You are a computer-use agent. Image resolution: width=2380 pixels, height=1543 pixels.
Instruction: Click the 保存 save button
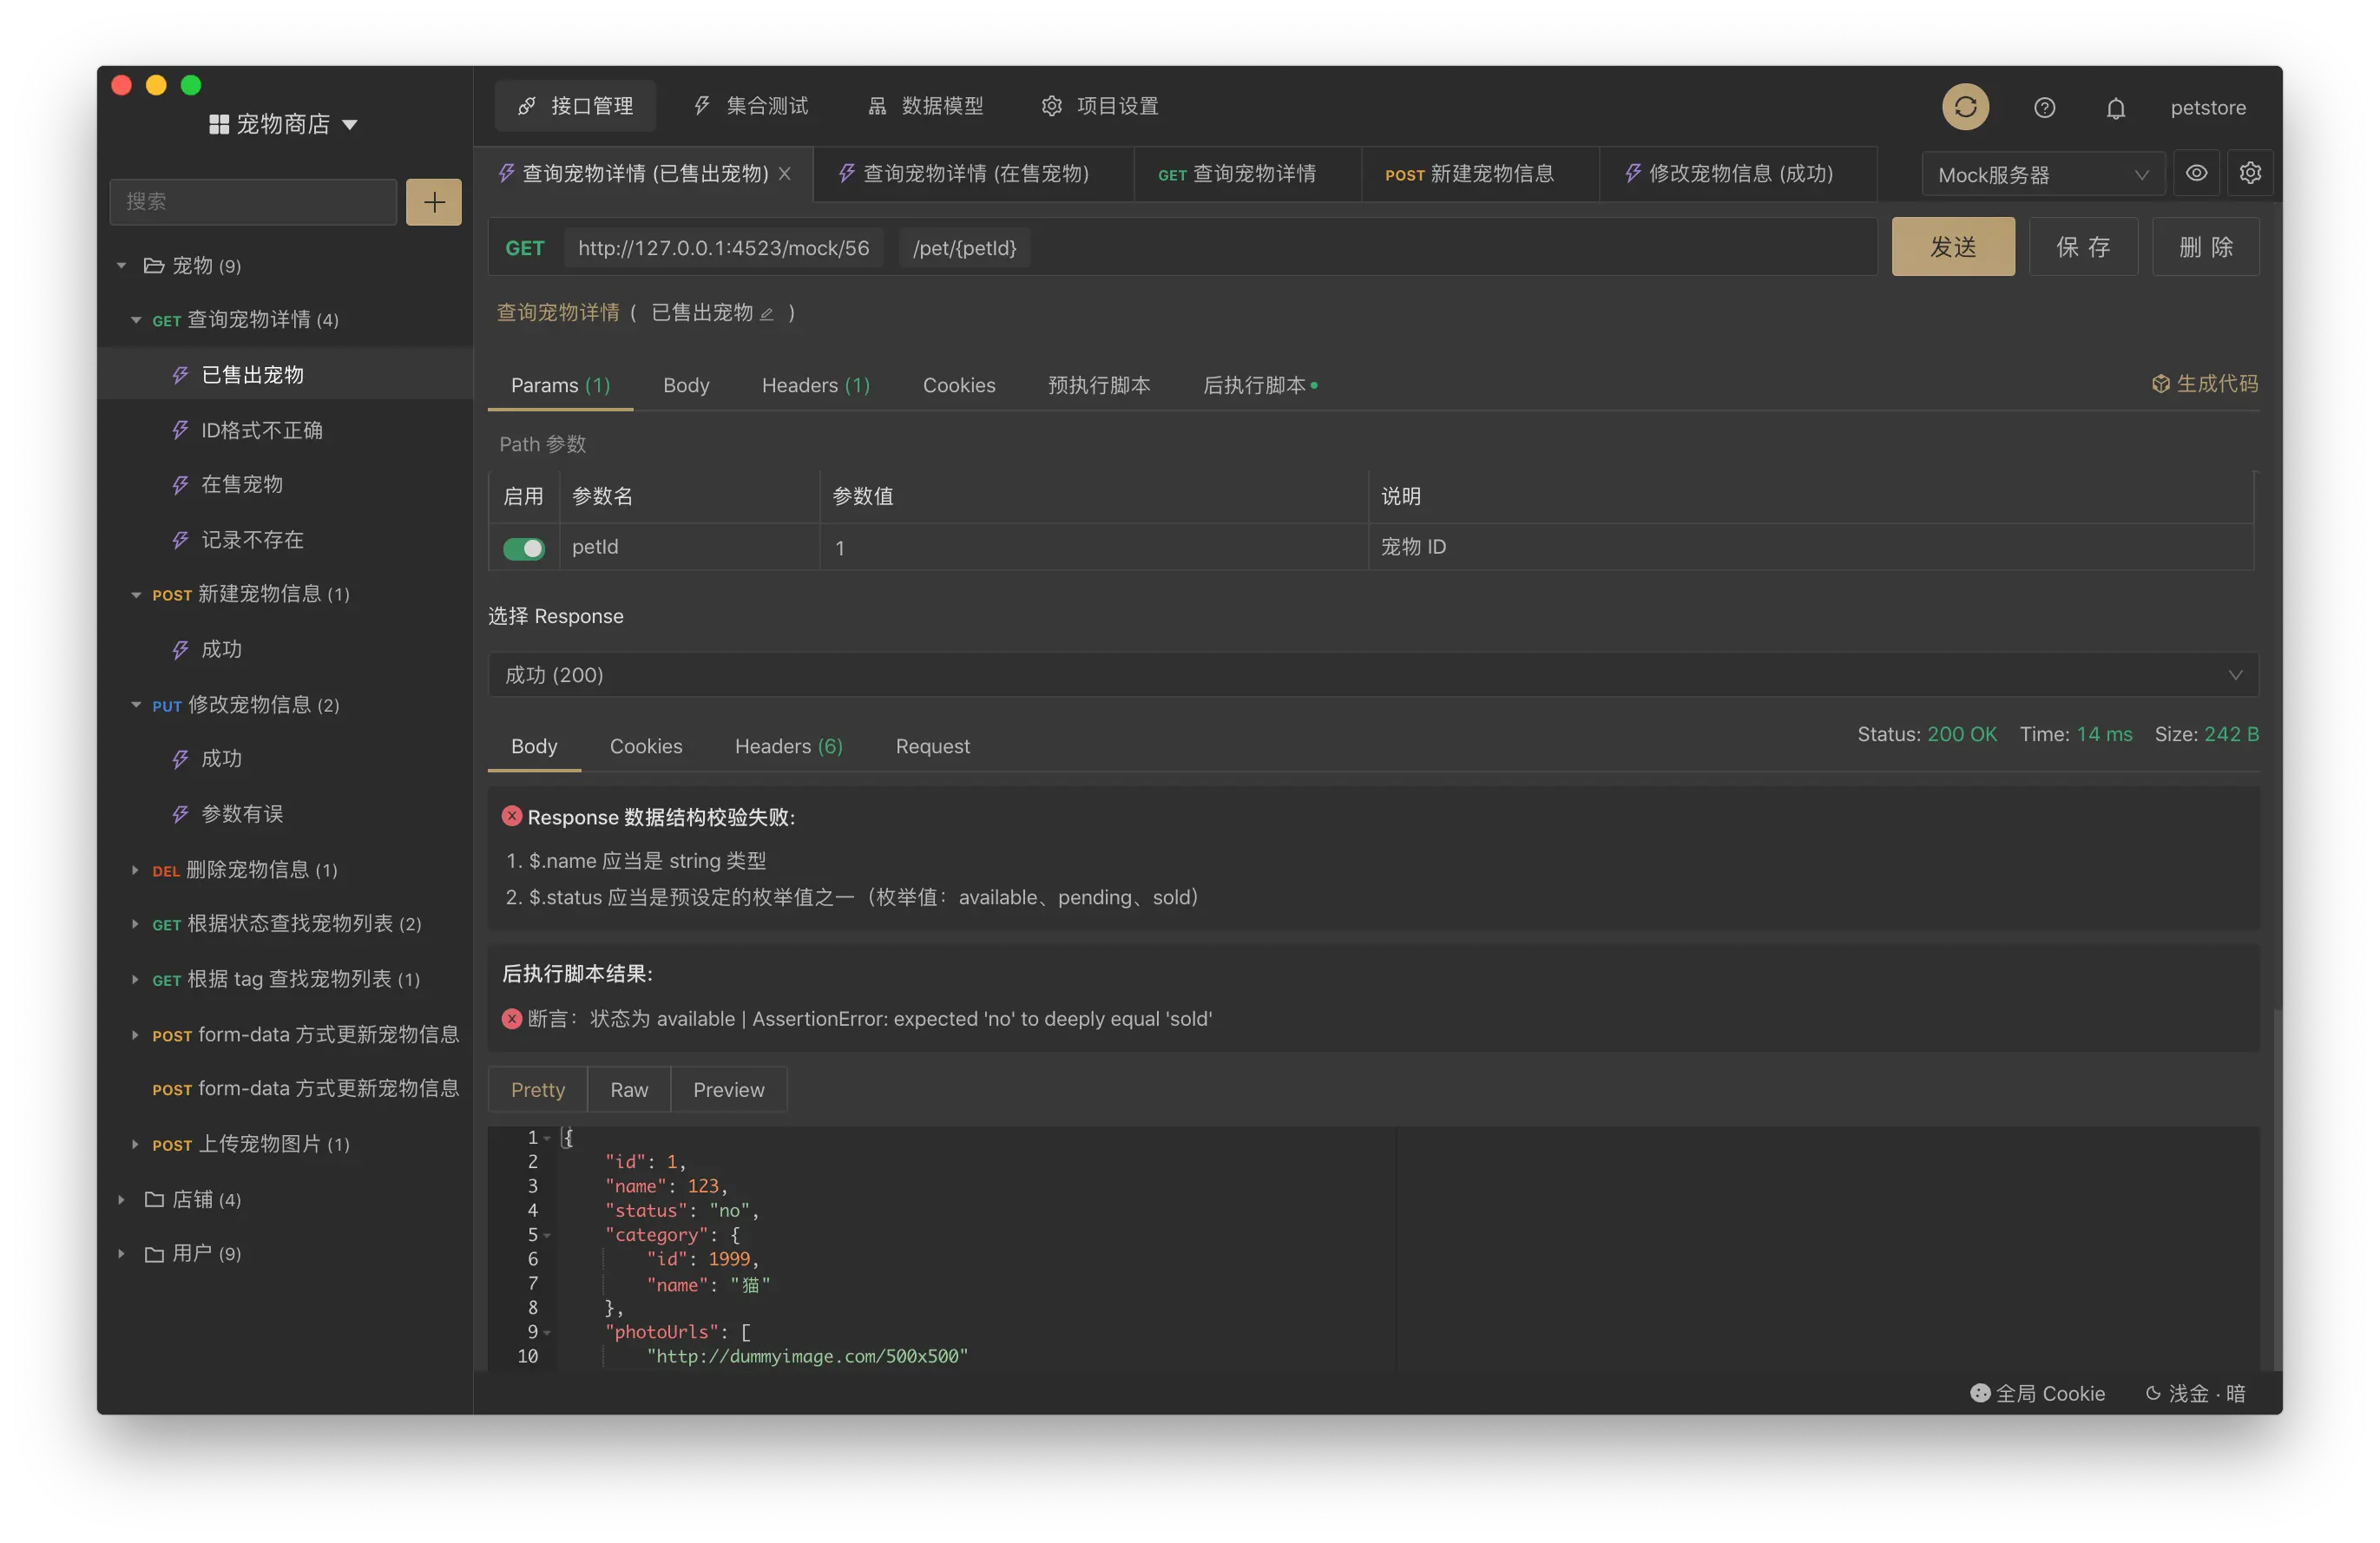2083,247
